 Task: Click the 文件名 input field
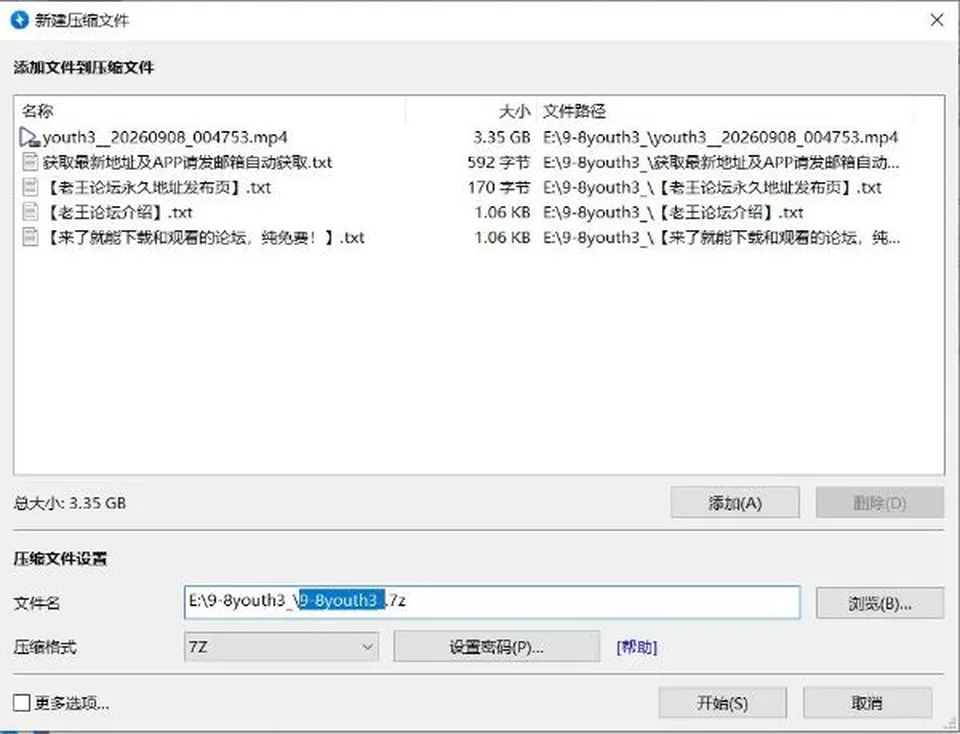pyautogui.click(x=492, y=602)
